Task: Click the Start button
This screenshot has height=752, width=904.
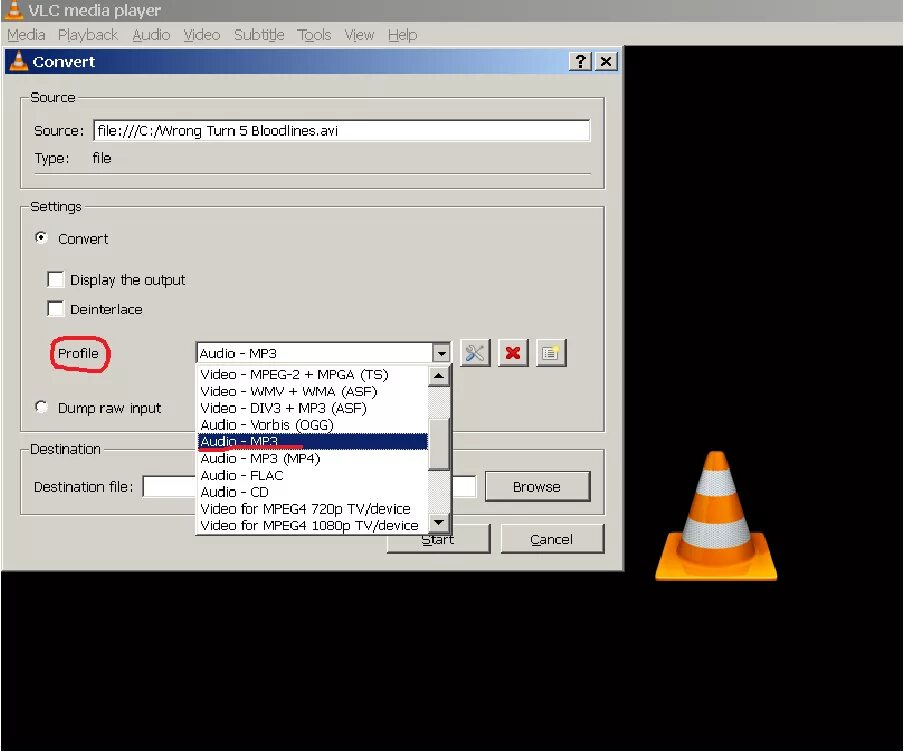Action: tap(438, 539)
